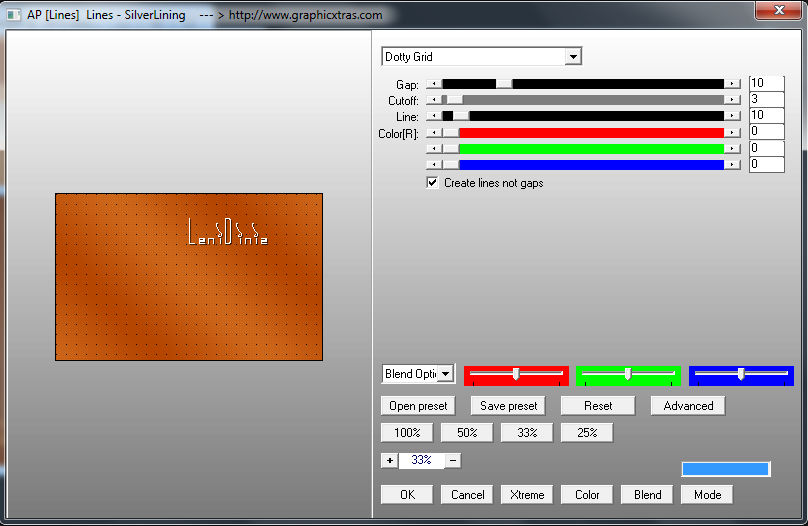Screen dimensions: 808x526
Task: Click the light blue color swatch
Action: click(x=725, y=469)
